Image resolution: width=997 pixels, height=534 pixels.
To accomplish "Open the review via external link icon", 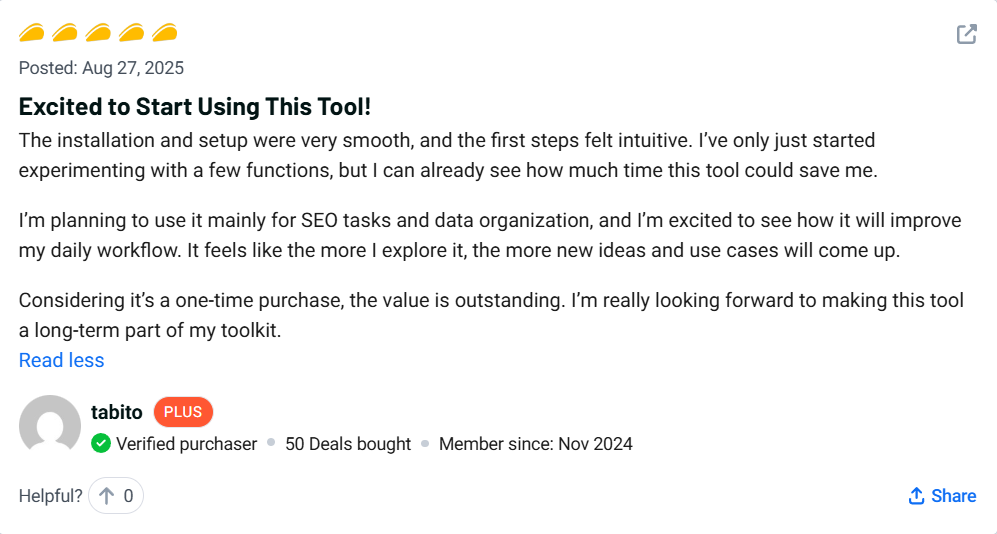I will [x=966, y=35].
